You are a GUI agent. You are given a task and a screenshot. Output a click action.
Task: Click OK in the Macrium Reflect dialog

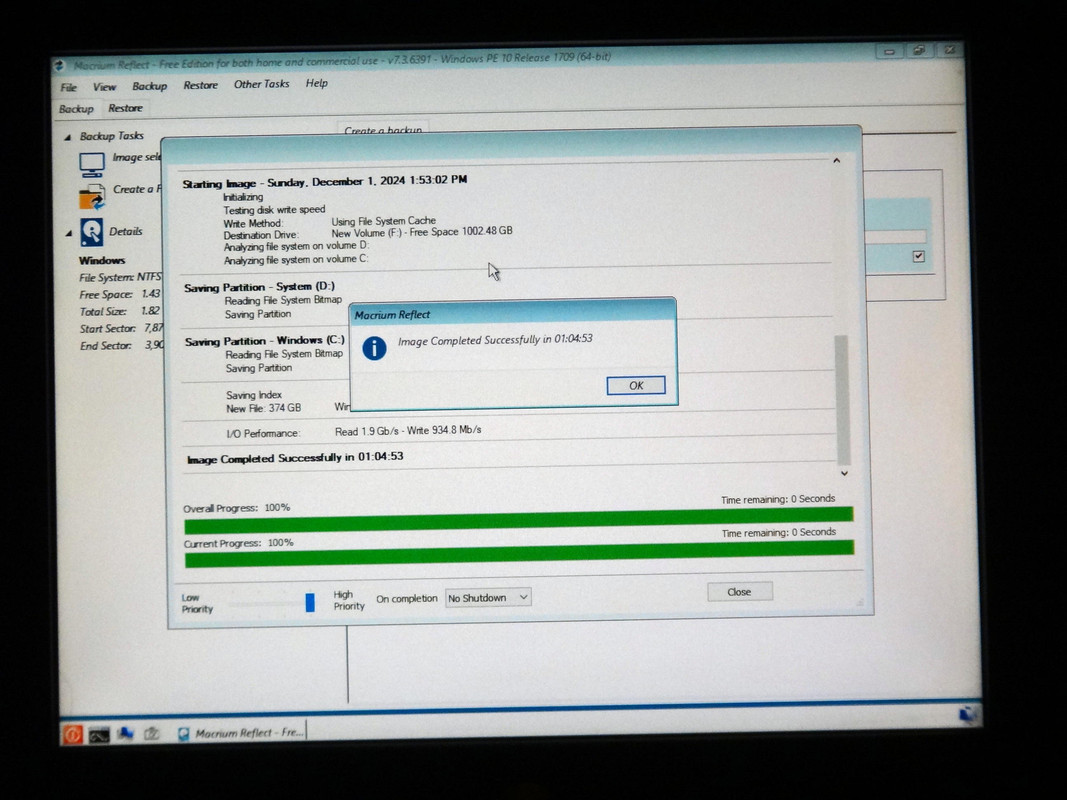636,386
